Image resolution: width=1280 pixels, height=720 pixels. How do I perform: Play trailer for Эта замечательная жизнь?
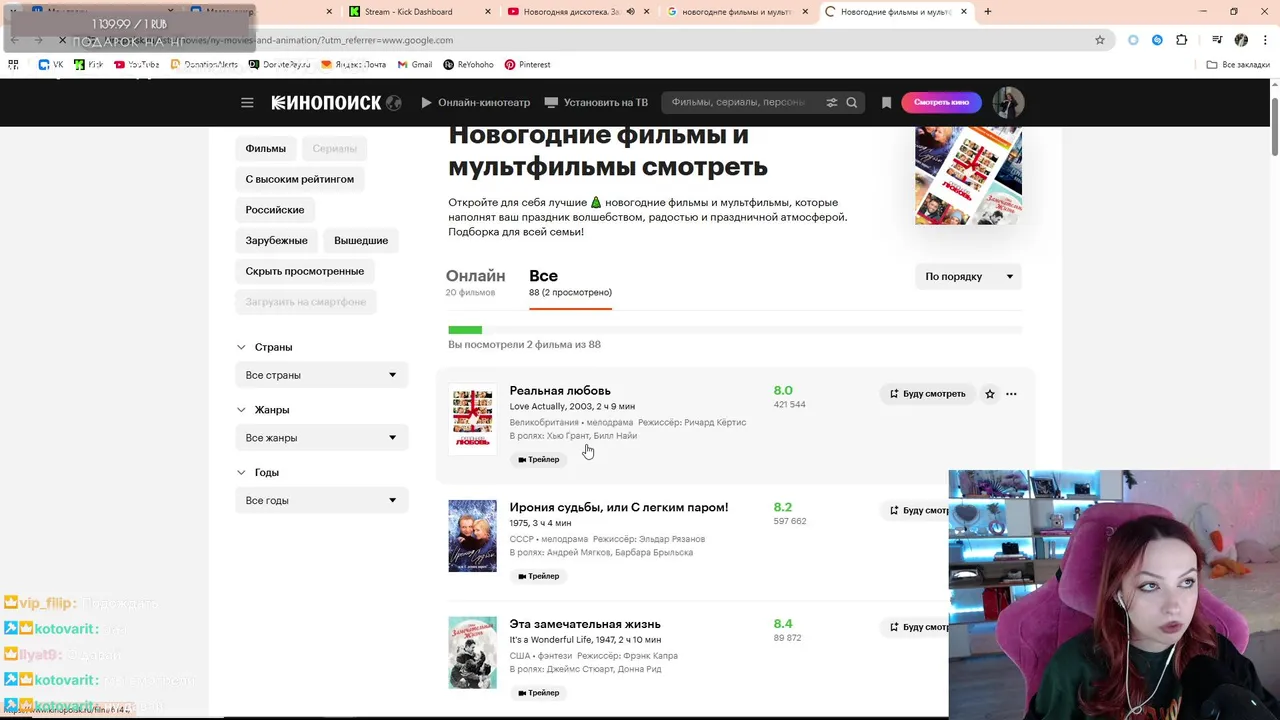(539, 693)
